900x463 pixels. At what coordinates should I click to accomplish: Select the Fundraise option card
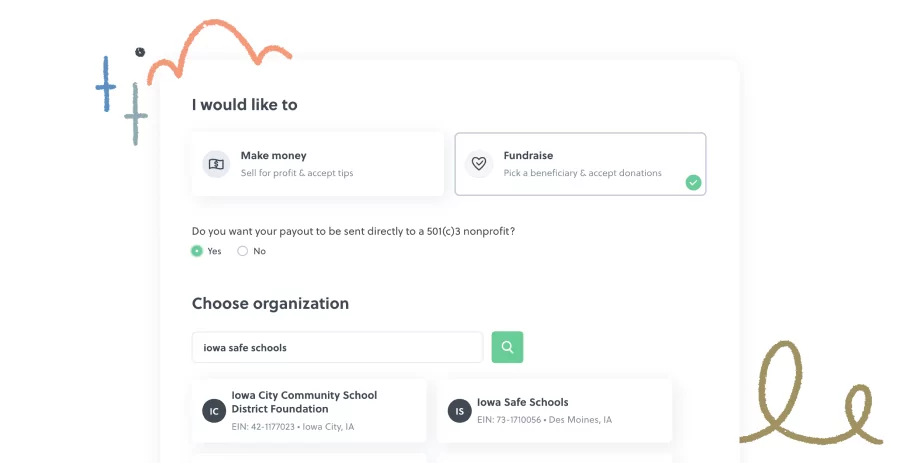[580, 164]
